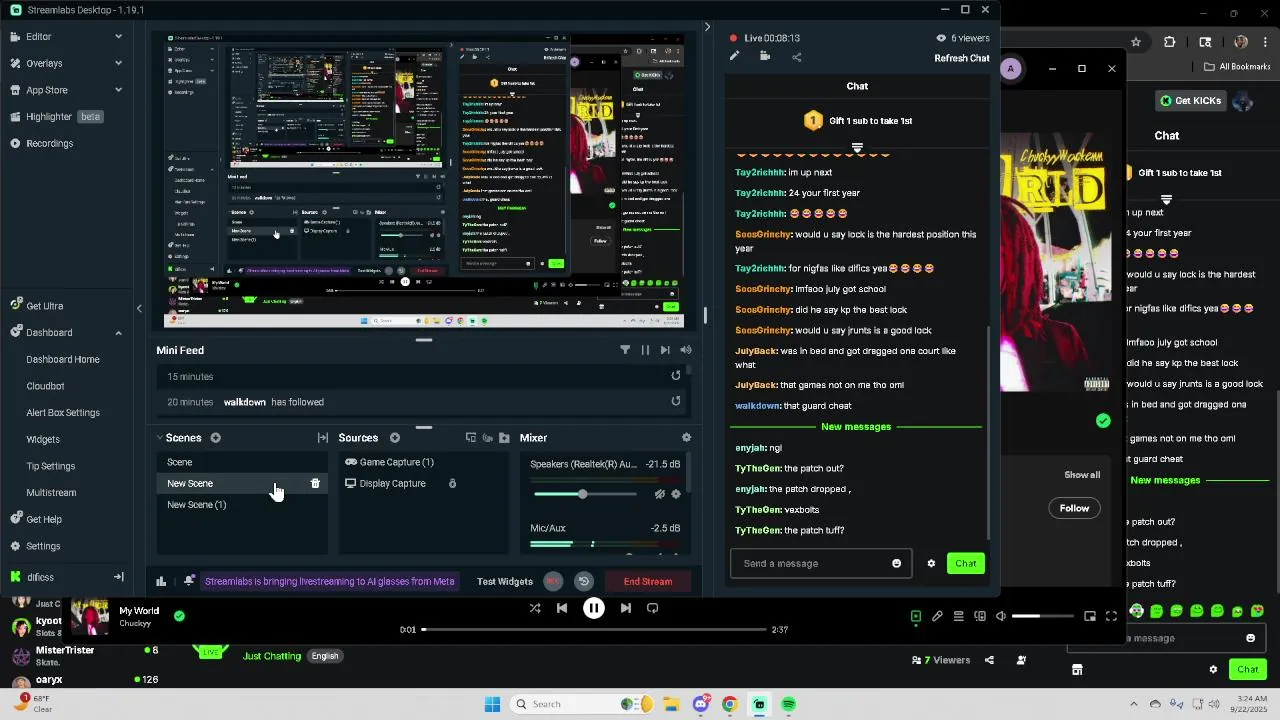1280x720 pixels.
Task: Open the clip camera icon beside edit
Action: (x=765, y=57)
